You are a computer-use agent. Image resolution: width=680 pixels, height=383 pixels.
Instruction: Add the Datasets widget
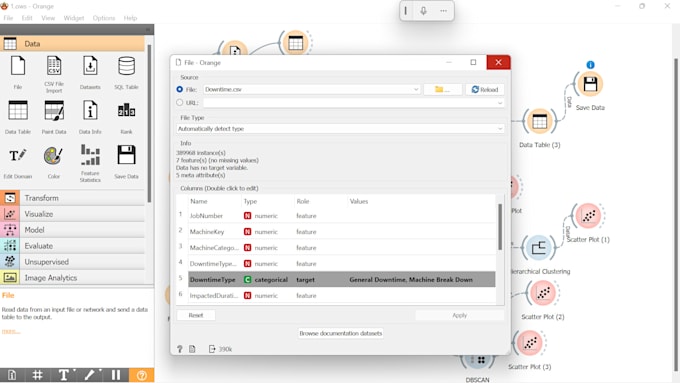click(90, 72)
